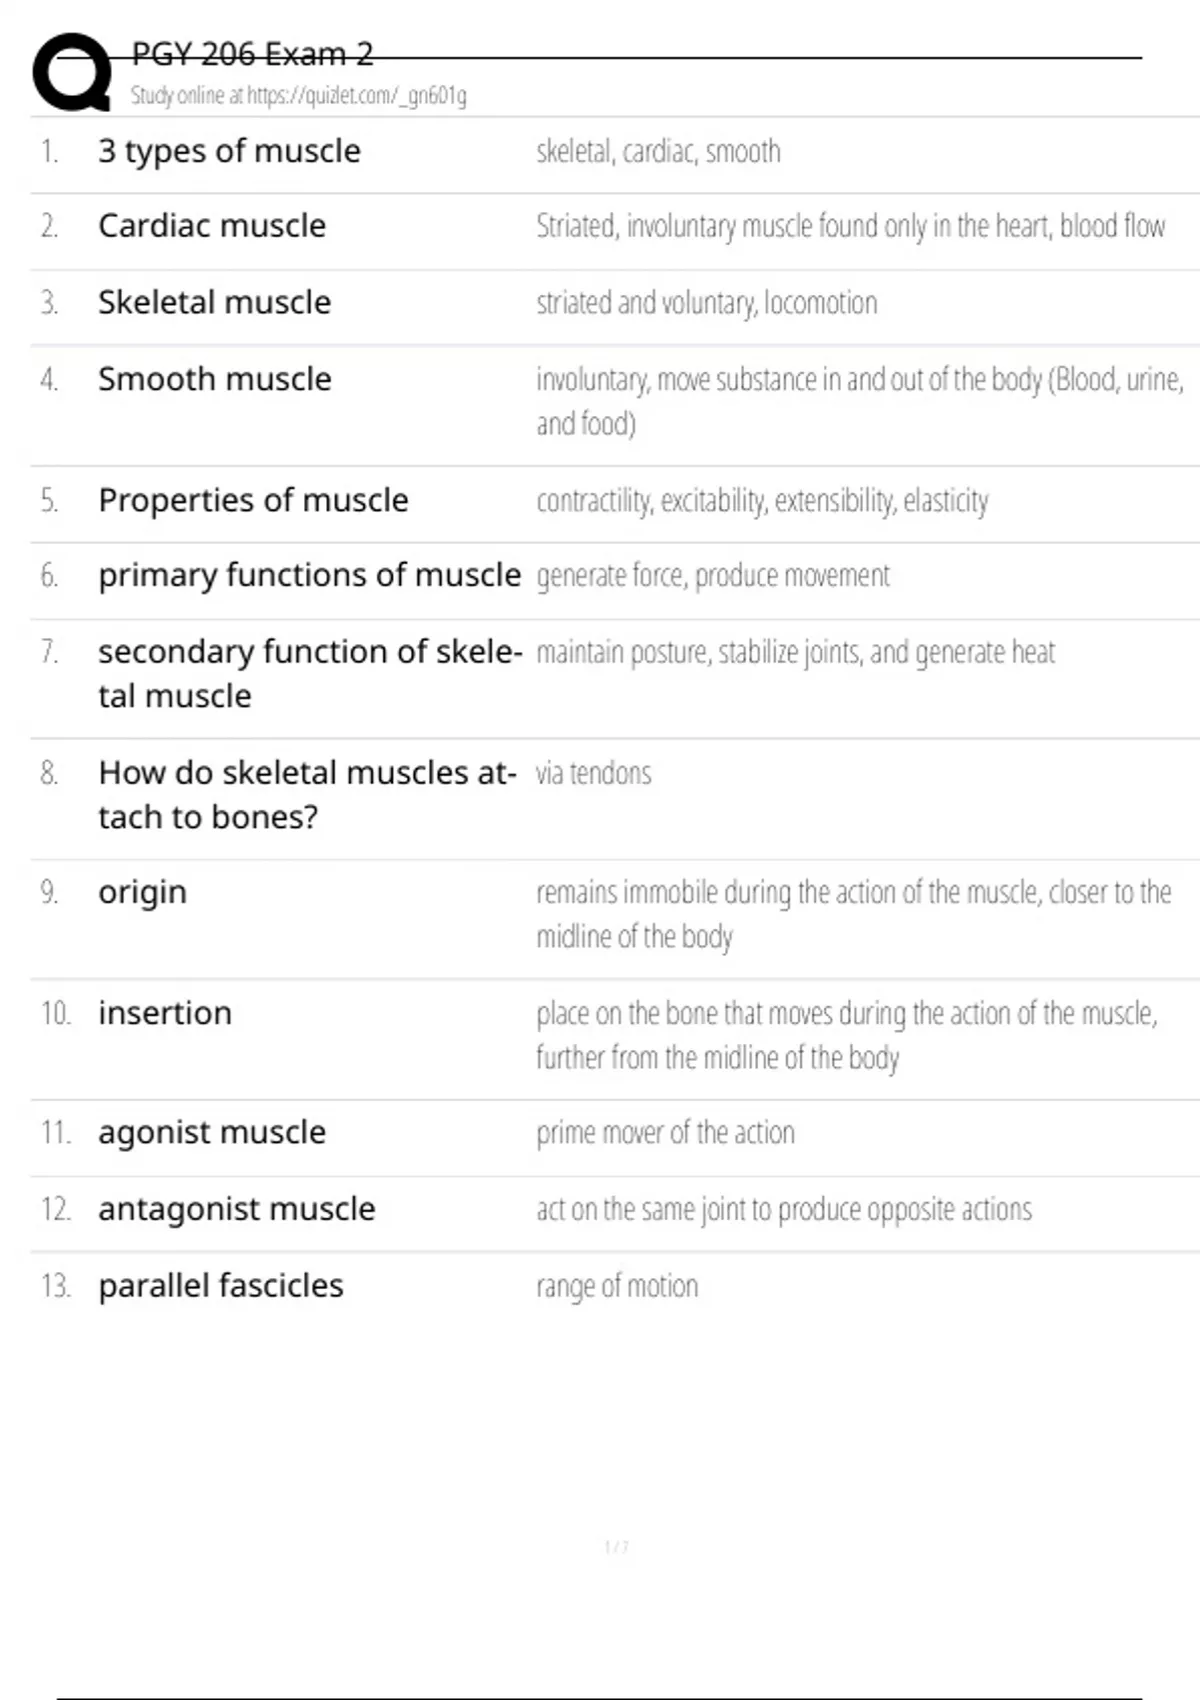Click 'prime mover of the action' definition
The width and height of the screenshot is (1200, 1700).
[x=665, y=1132]
